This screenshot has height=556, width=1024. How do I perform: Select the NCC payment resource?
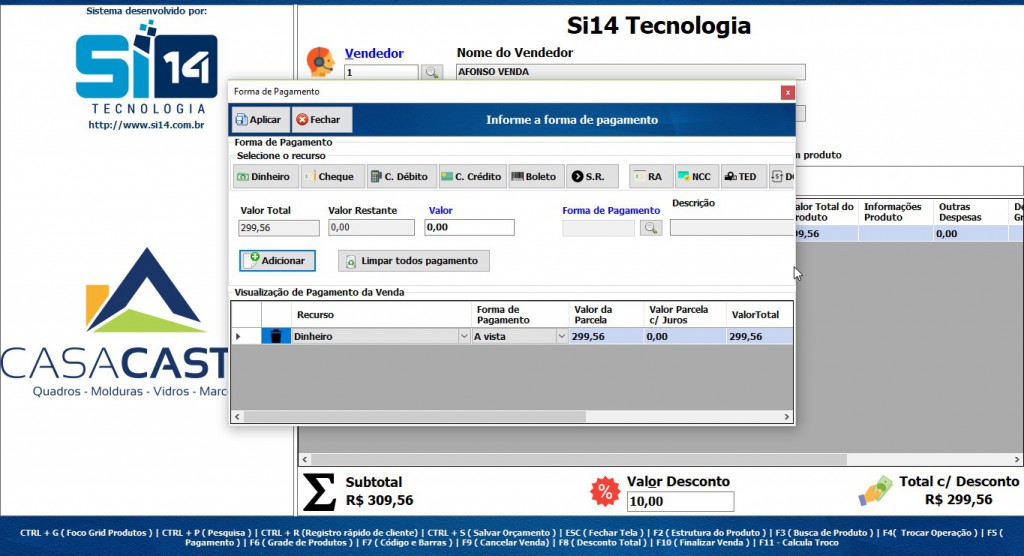pos(695,177)
